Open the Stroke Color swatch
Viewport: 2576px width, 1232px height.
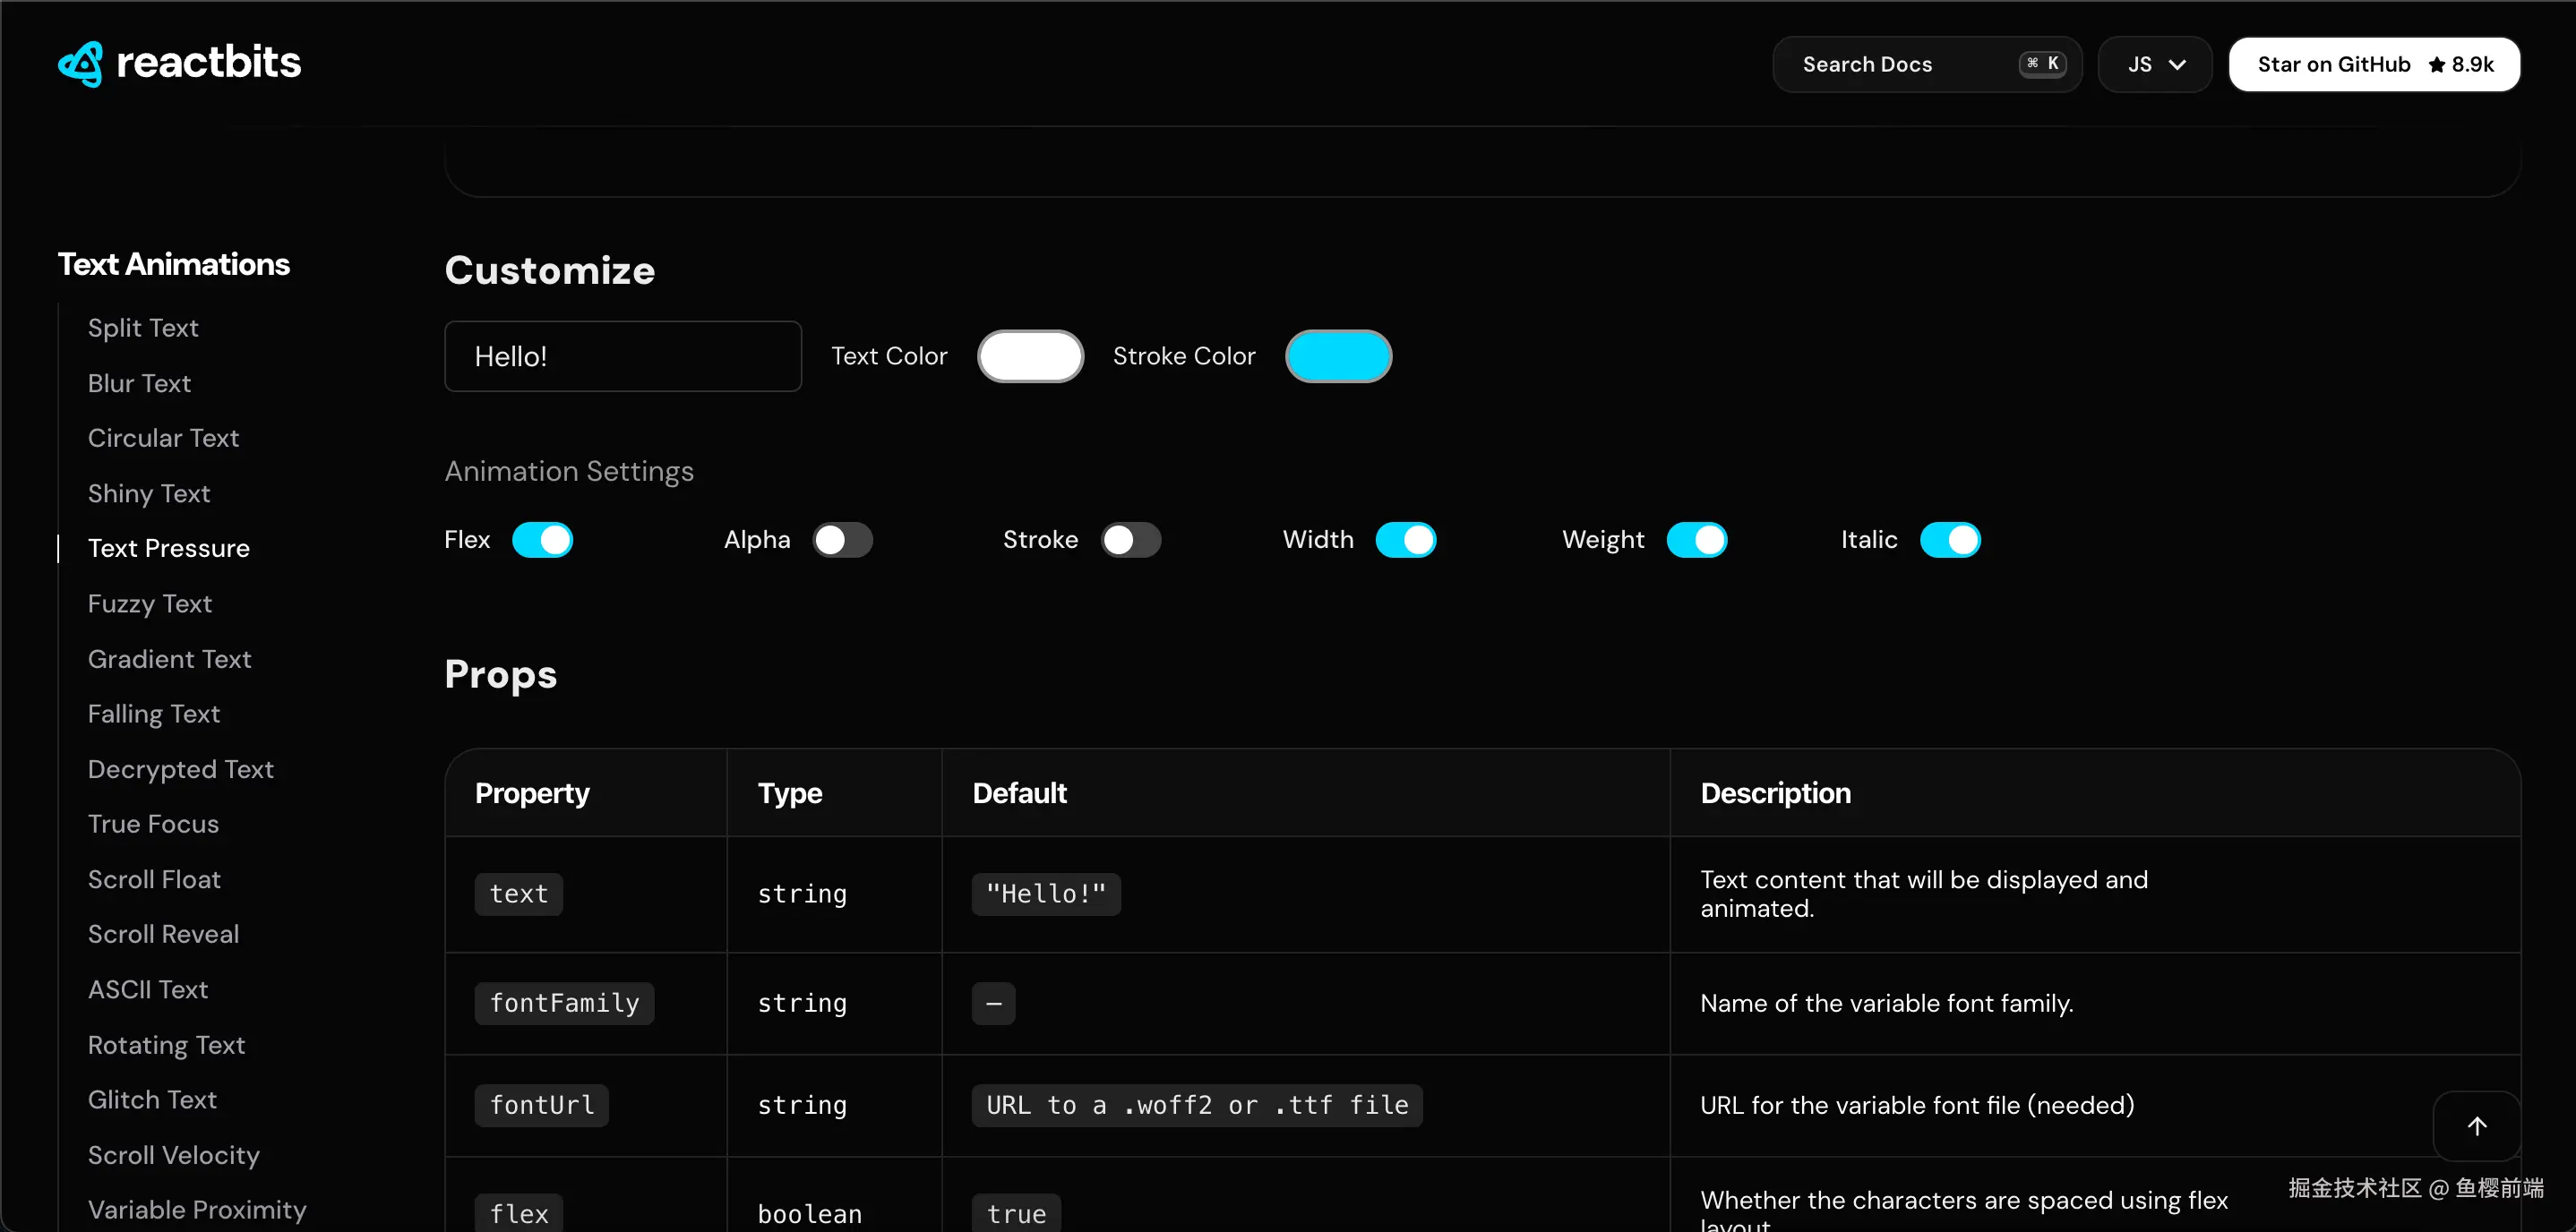(x=1338, y=356)
